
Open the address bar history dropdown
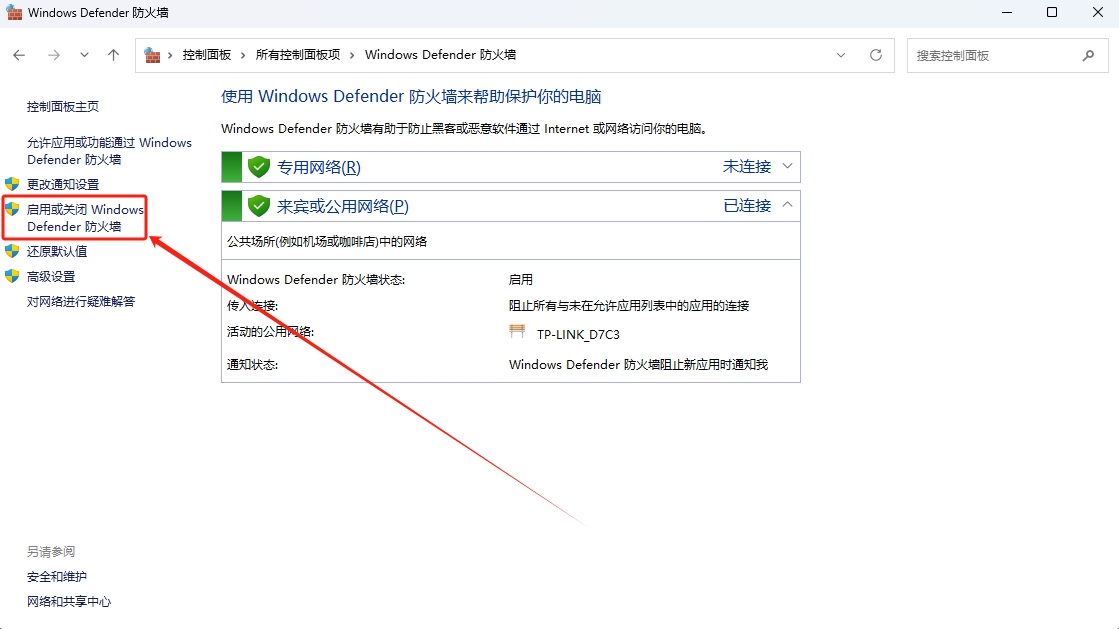(841, 55)
